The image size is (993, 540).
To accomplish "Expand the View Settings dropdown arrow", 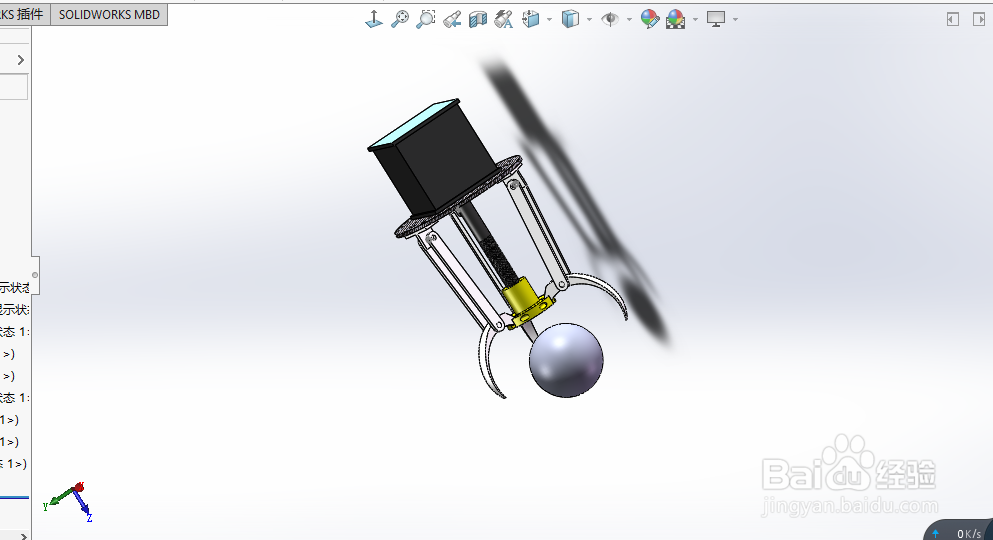I will coord(735,20).
